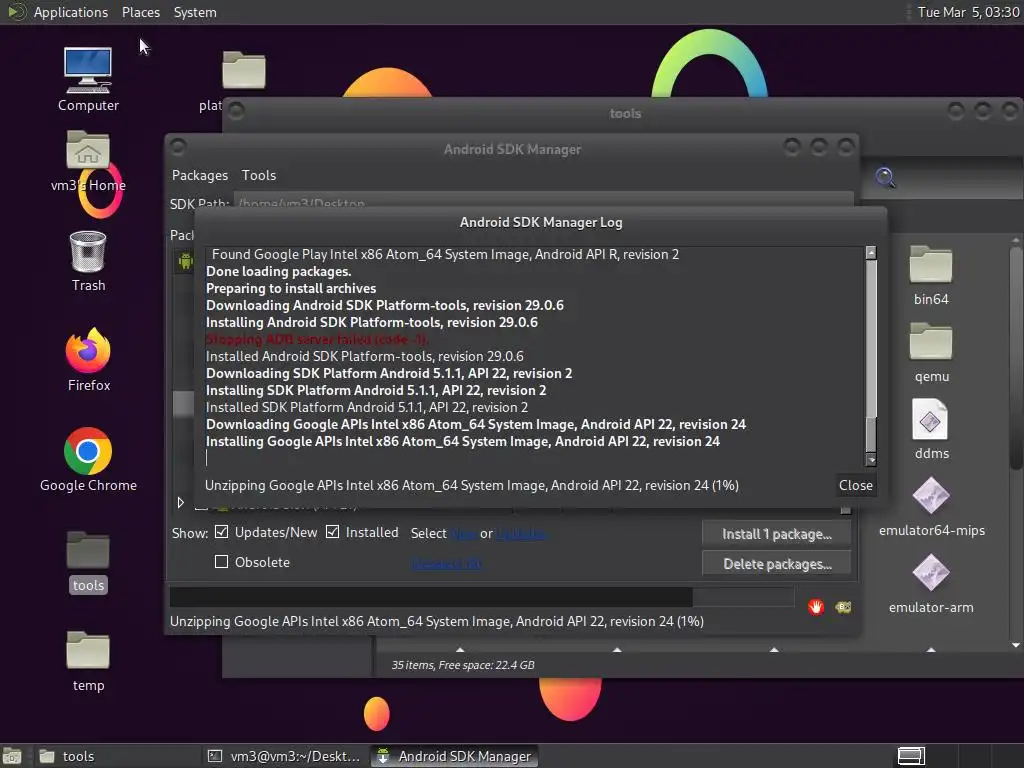This screenshot has height=768, width=1024.
Task: Click the download progress bar
Action: pyautogui.click(x=482, y=596)
